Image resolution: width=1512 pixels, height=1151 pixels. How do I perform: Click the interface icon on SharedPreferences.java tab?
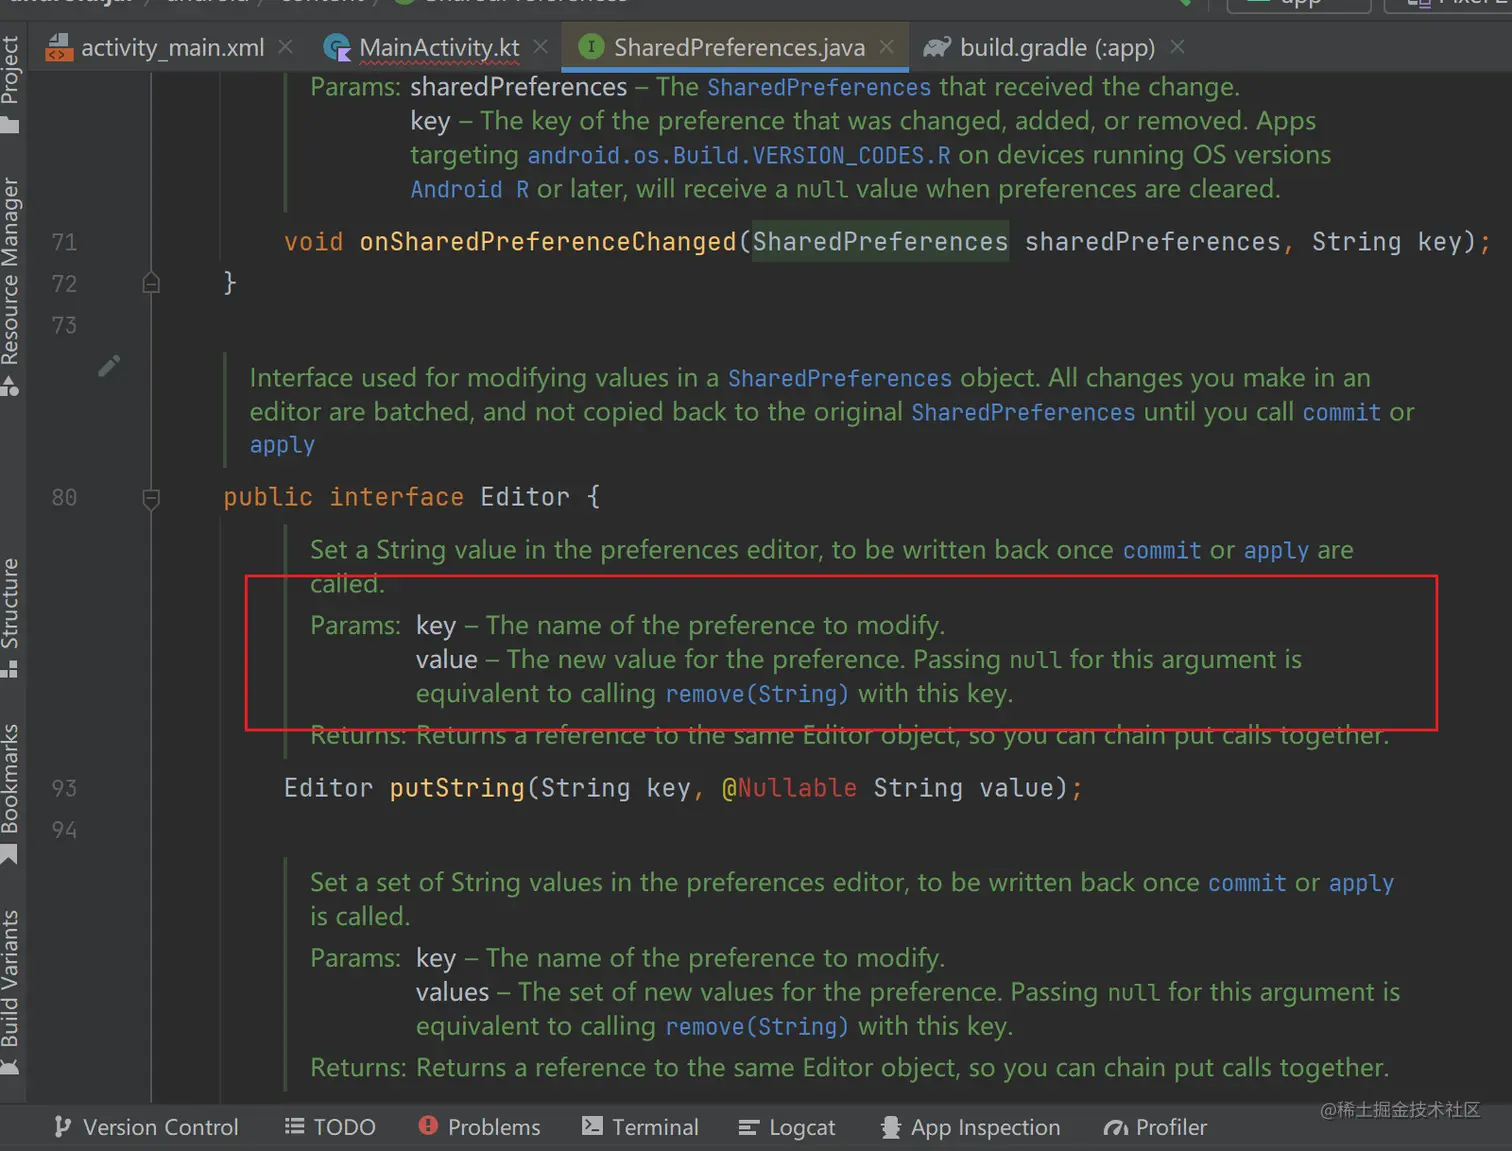tap(591, 46)
